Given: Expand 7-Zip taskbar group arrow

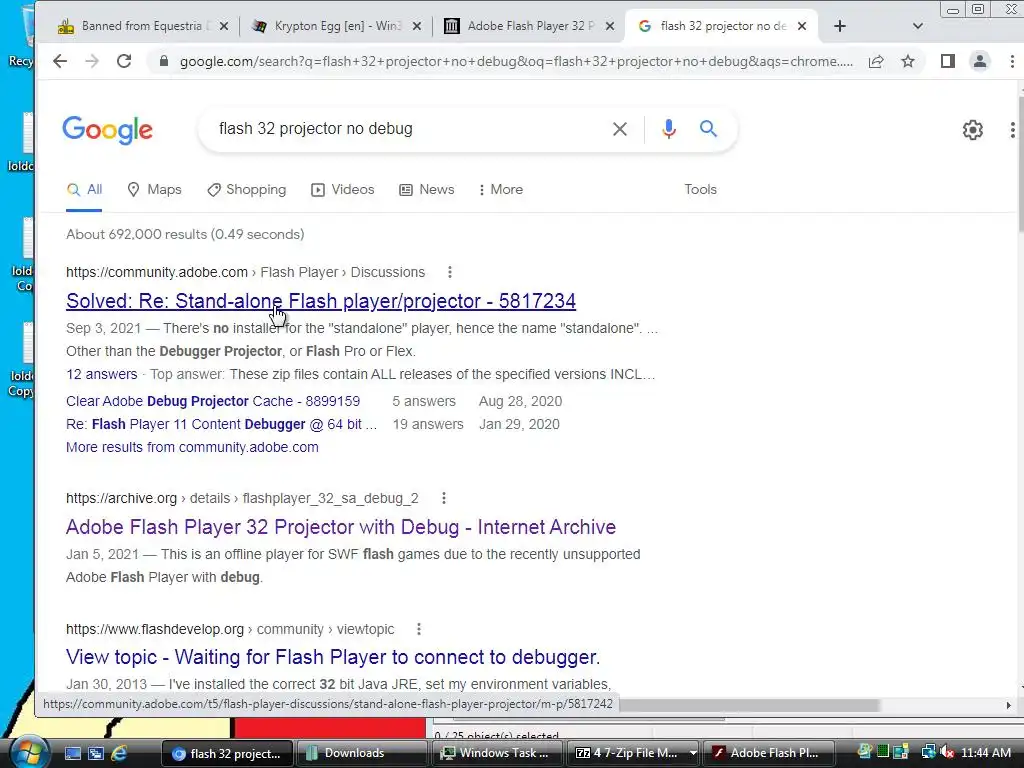Looking at the screenshot, I should (693, 754).
